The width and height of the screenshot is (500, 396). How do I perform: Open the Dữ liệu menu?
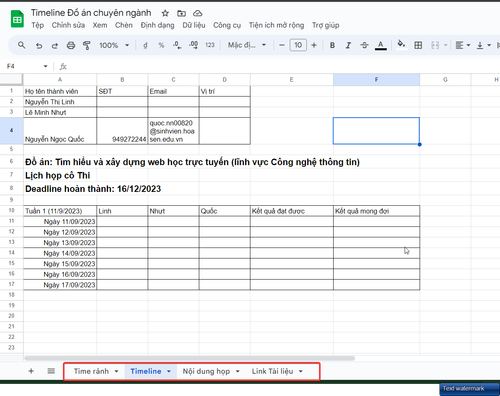pos(194,25)
